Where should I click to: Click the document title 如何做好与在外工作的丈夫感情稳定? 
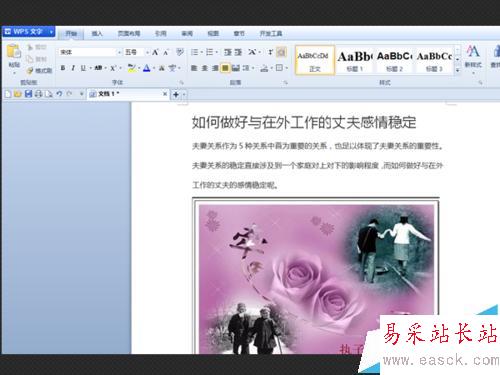coord(304,122)
